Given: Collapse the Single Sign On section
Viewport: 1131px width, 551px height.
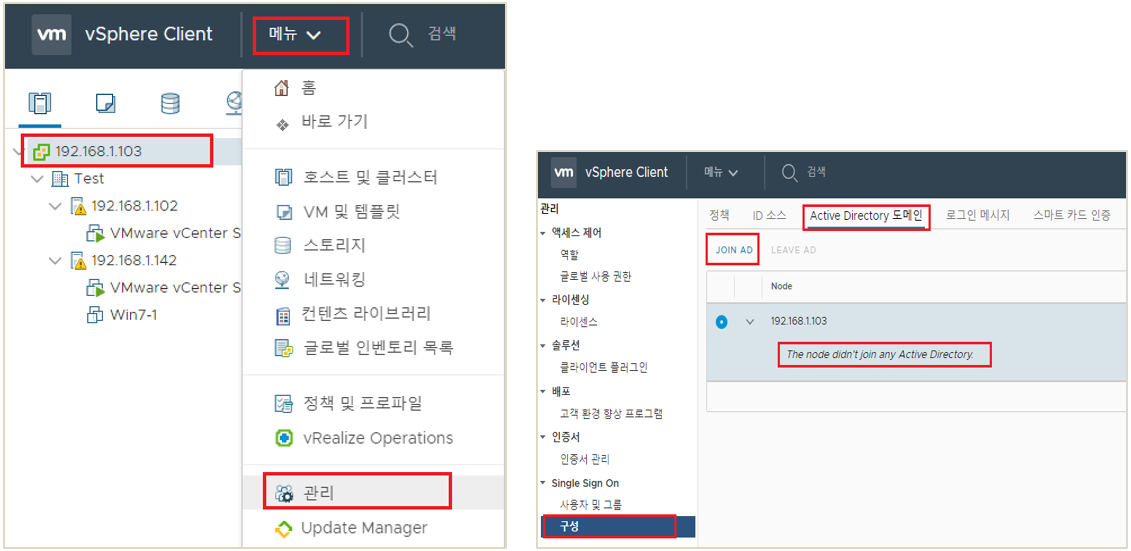Looking at the screenshot, I should pyautogui.click(x=542, y=483).
